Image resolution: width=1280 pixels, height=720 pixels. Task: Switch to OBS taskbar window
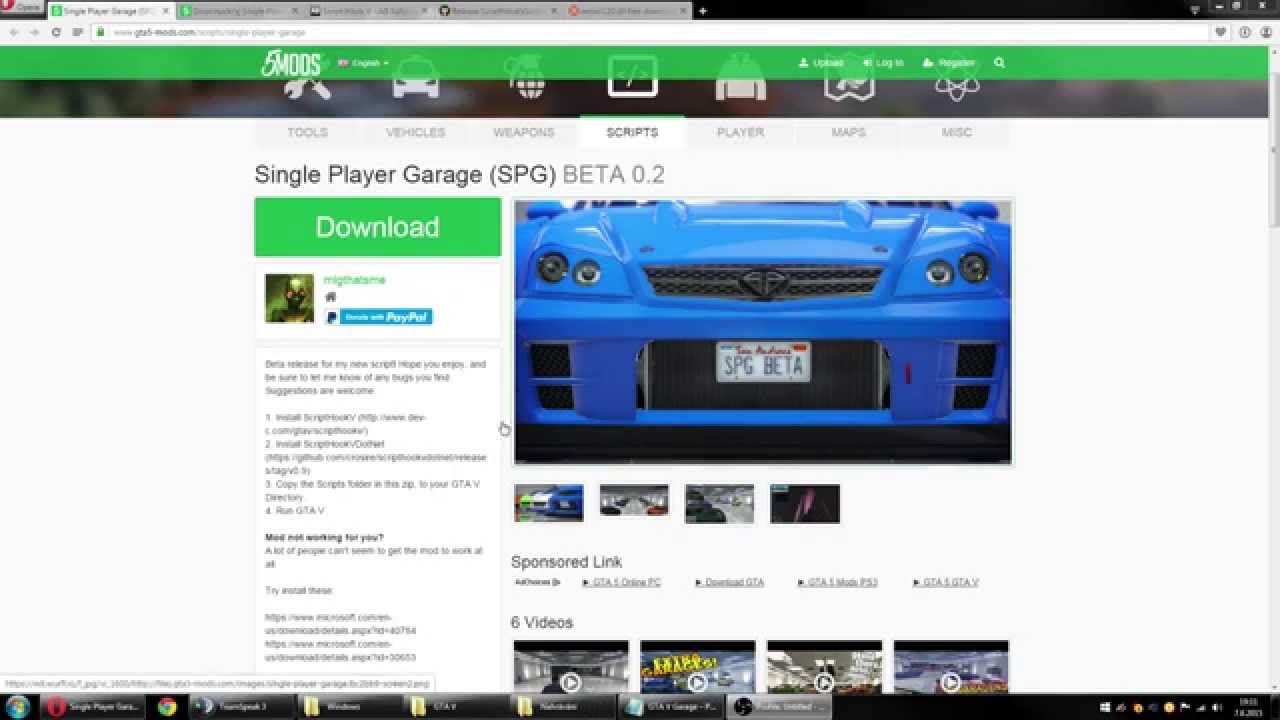pyautogui.click(x=778, y=706)
